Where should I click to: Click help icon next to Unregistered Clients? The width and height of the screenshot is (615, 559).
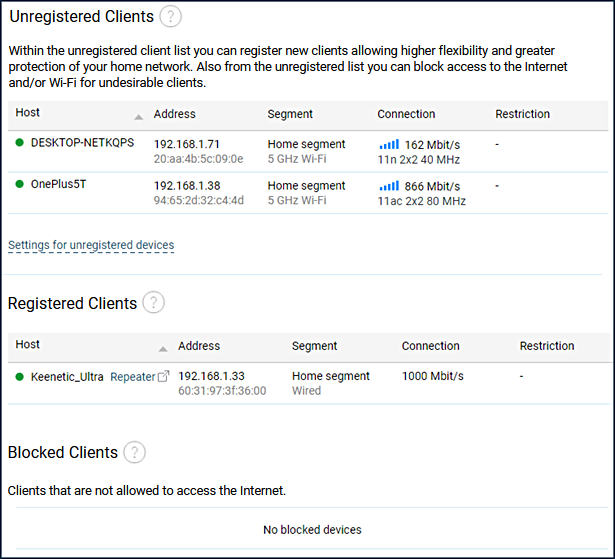[171, 16]
